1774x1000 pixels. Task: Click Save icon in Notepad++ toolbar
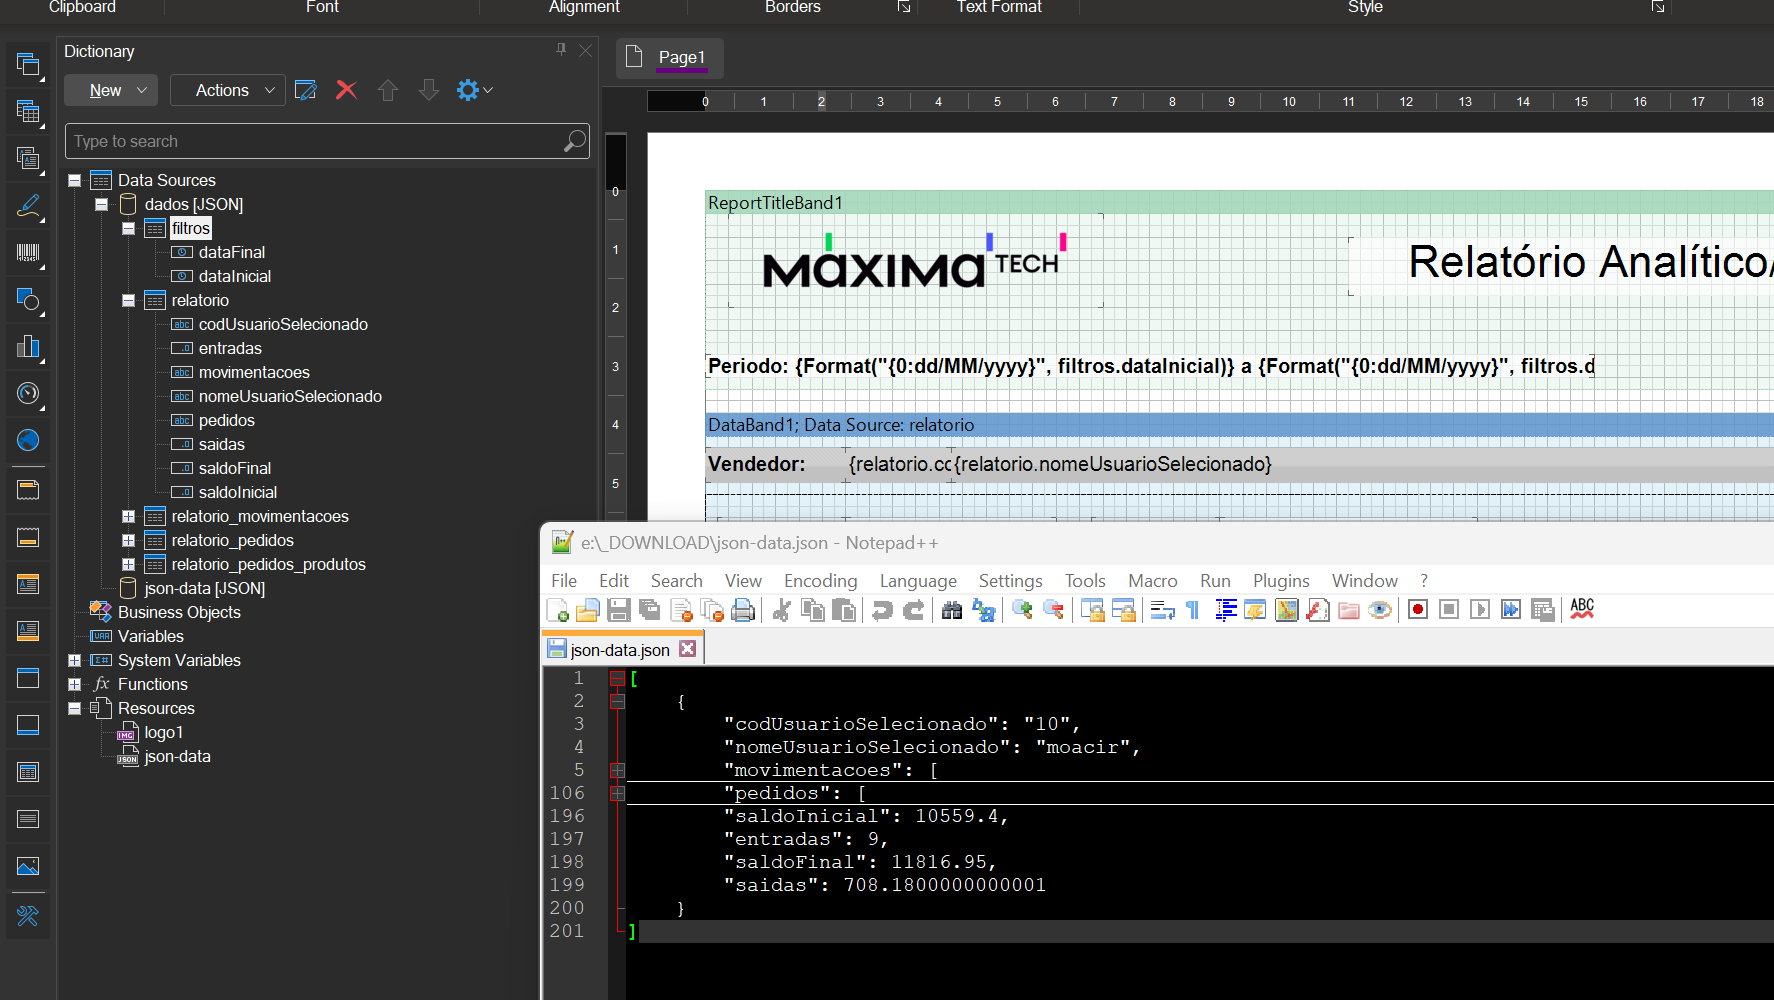[x=619, y=610]
